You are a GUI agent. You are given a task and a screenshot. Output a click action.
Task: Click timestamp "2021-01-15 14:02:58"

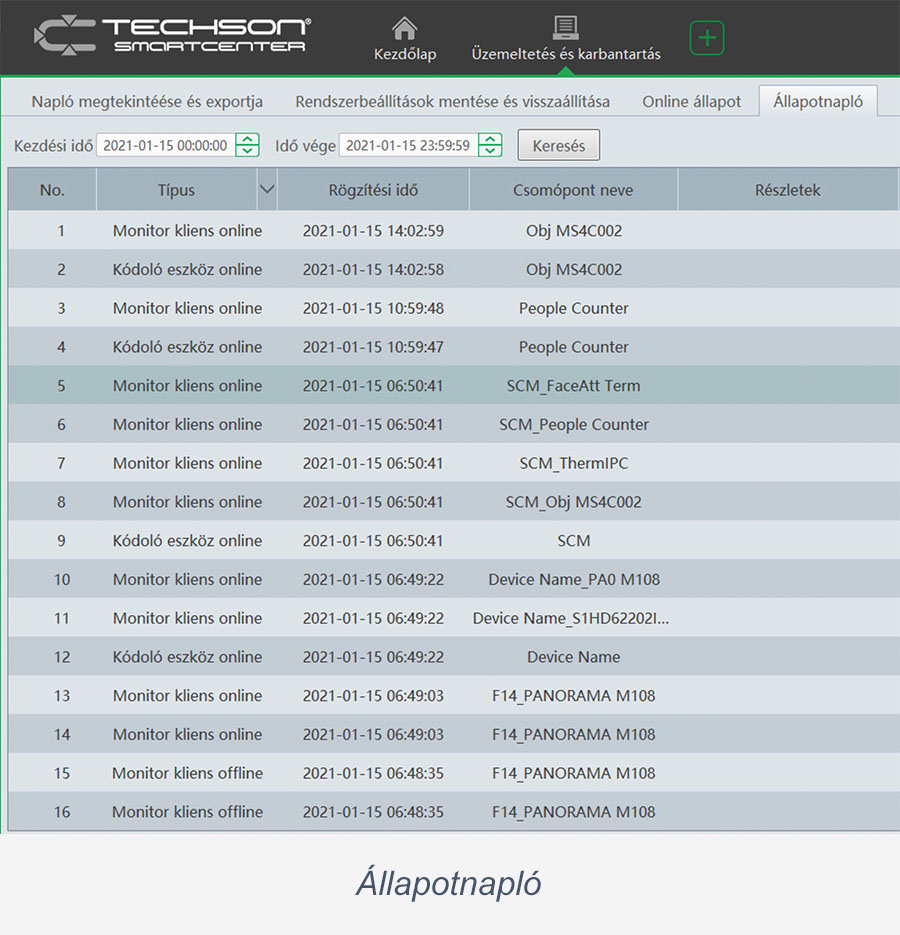(x=373, y=270)
